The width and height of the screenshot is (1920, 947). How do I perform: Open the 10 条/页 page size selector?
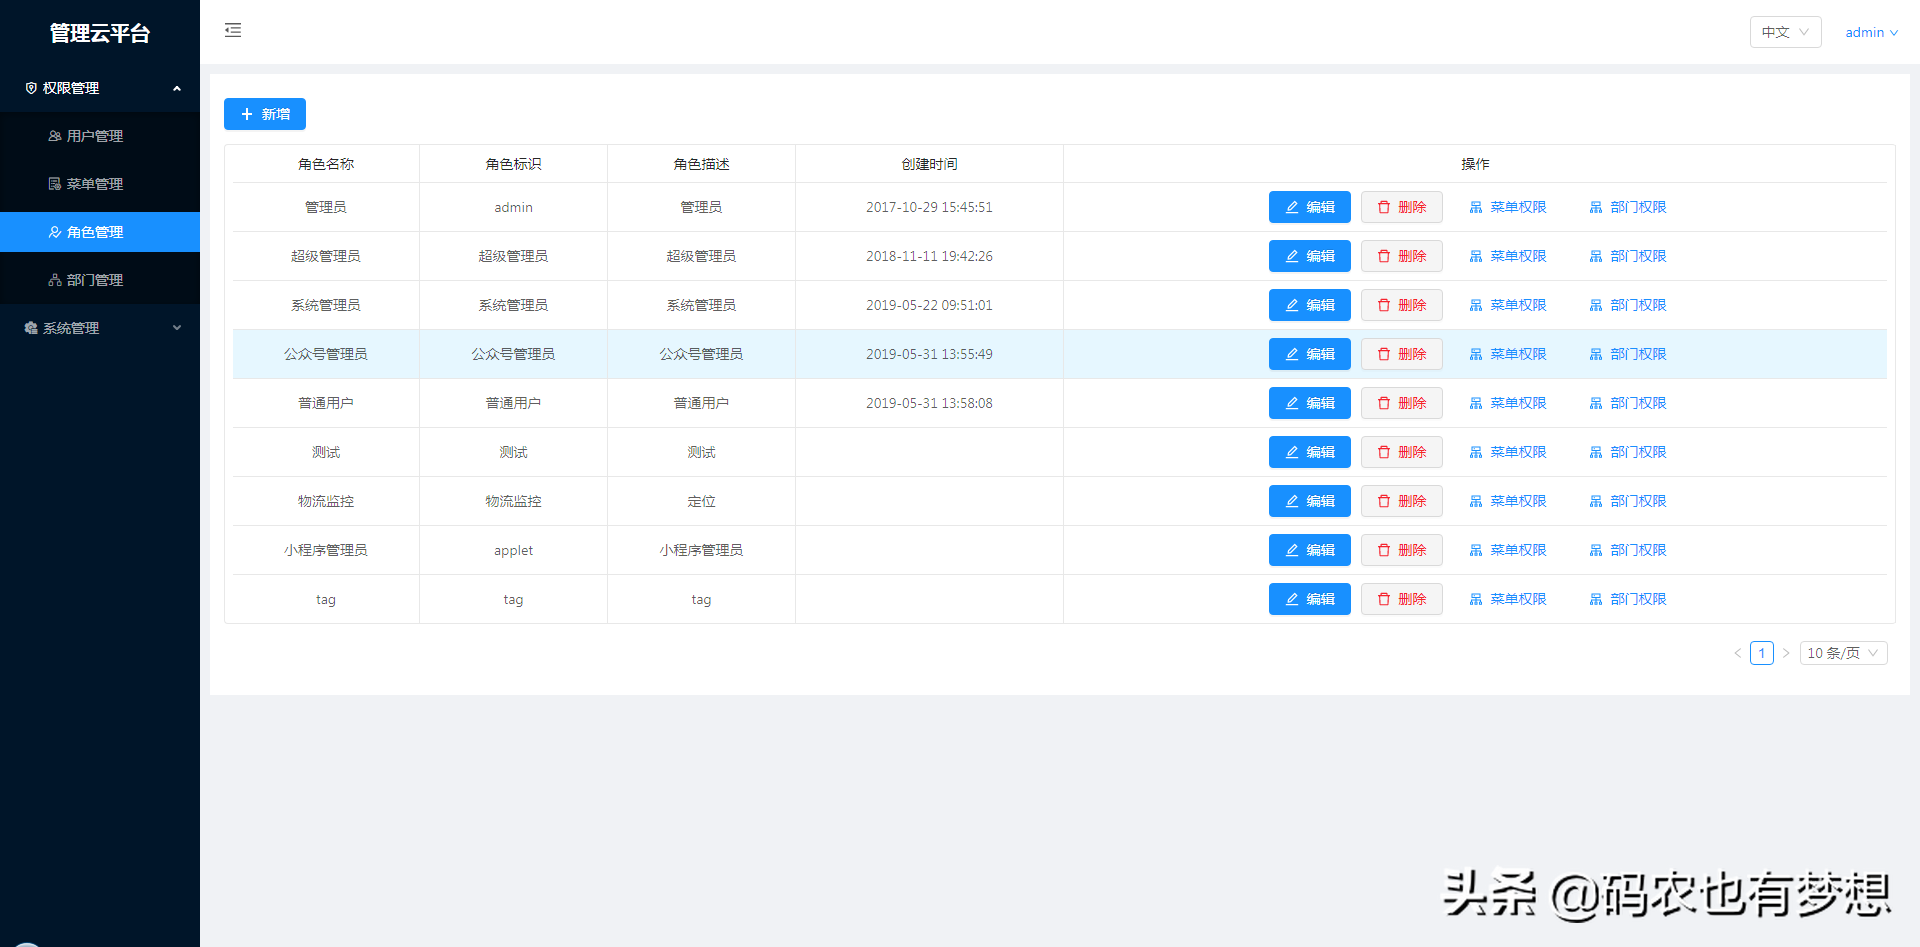point(1843,653)
